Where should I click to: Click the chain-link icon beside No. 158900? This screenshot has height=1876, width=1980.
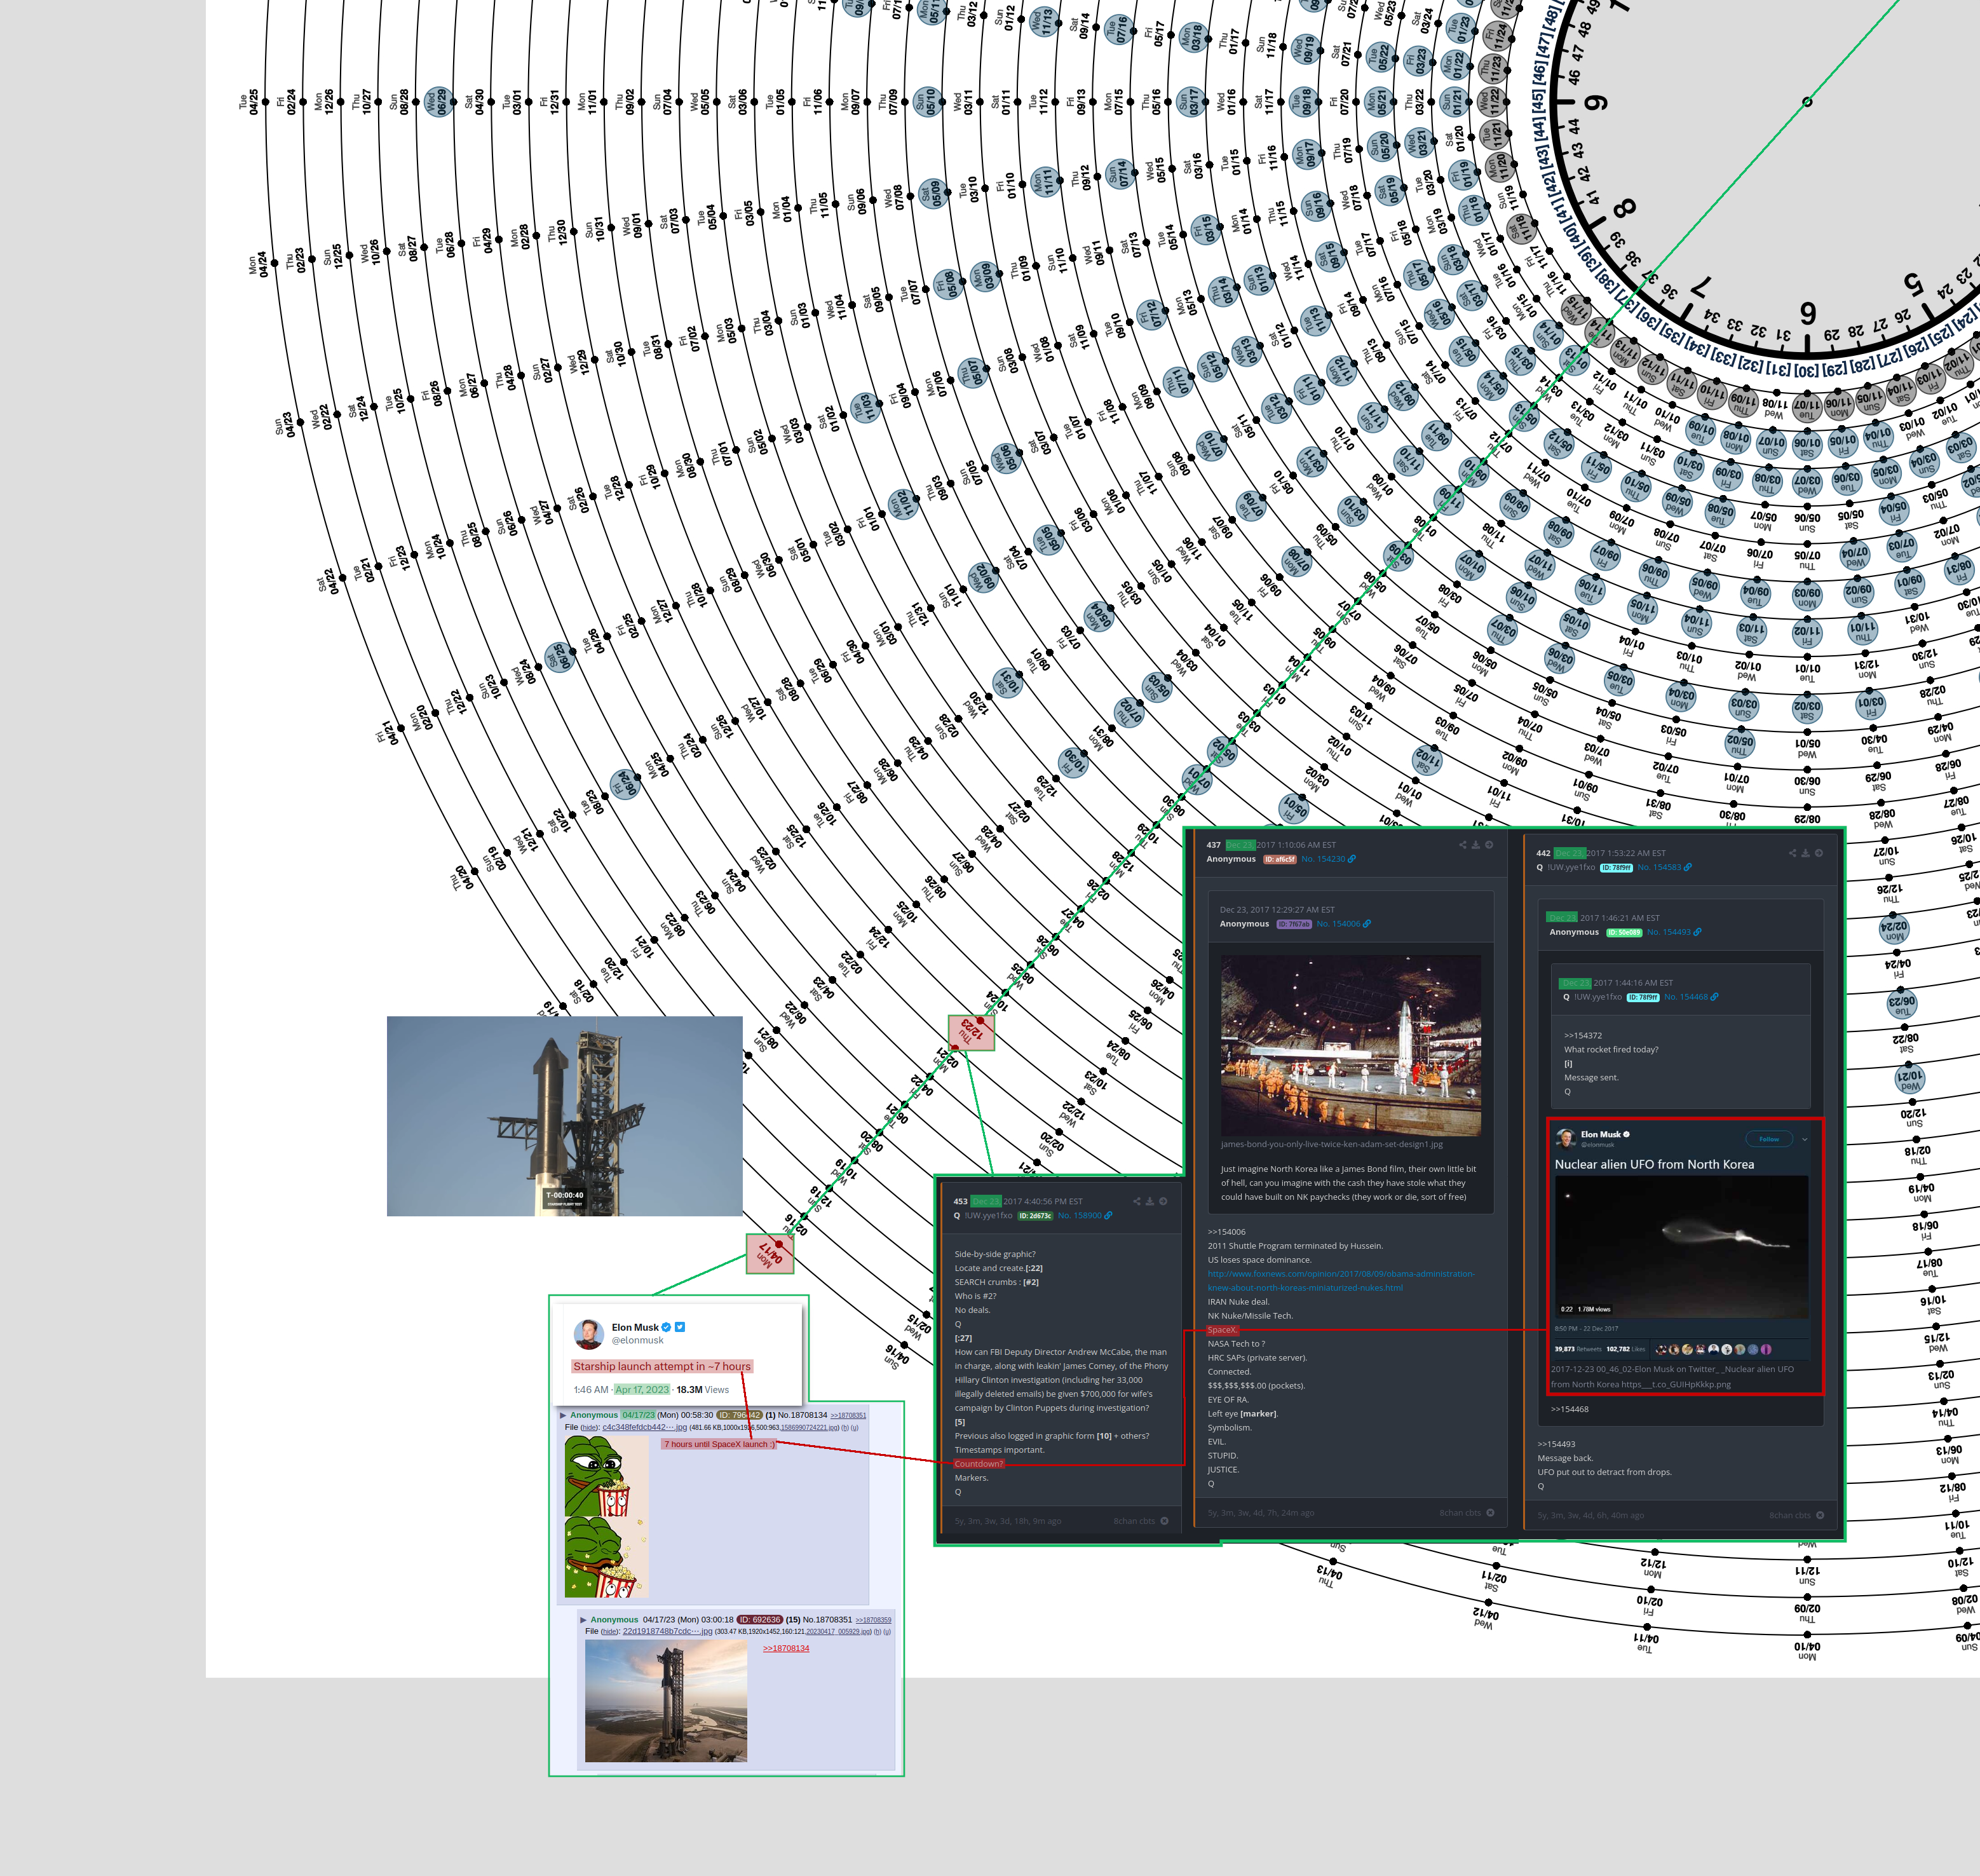[x=1108, y=1216]
